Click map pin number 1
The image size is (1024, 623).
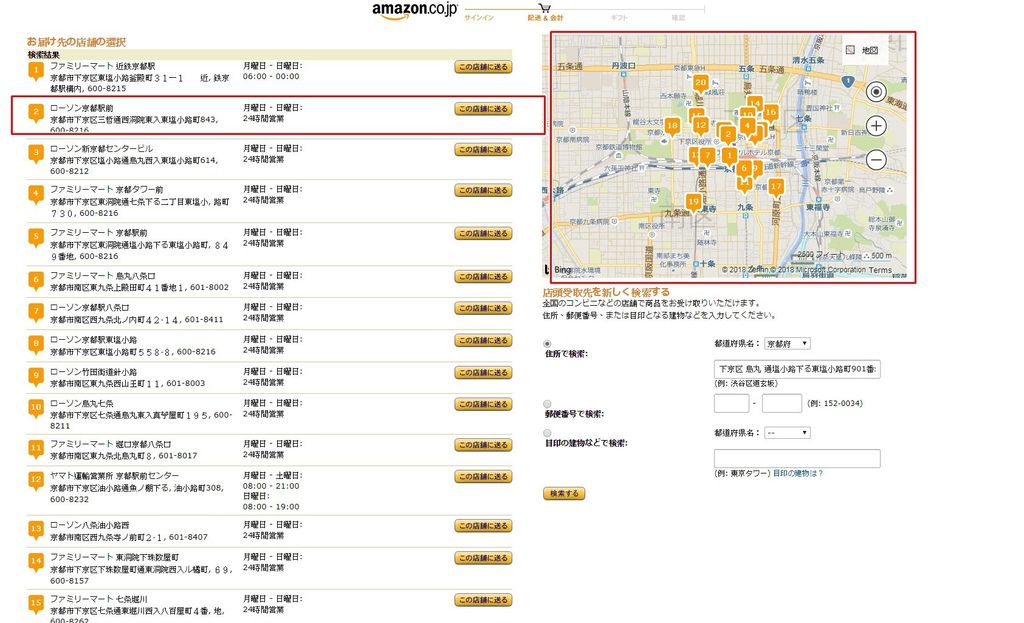coord(729,157)
